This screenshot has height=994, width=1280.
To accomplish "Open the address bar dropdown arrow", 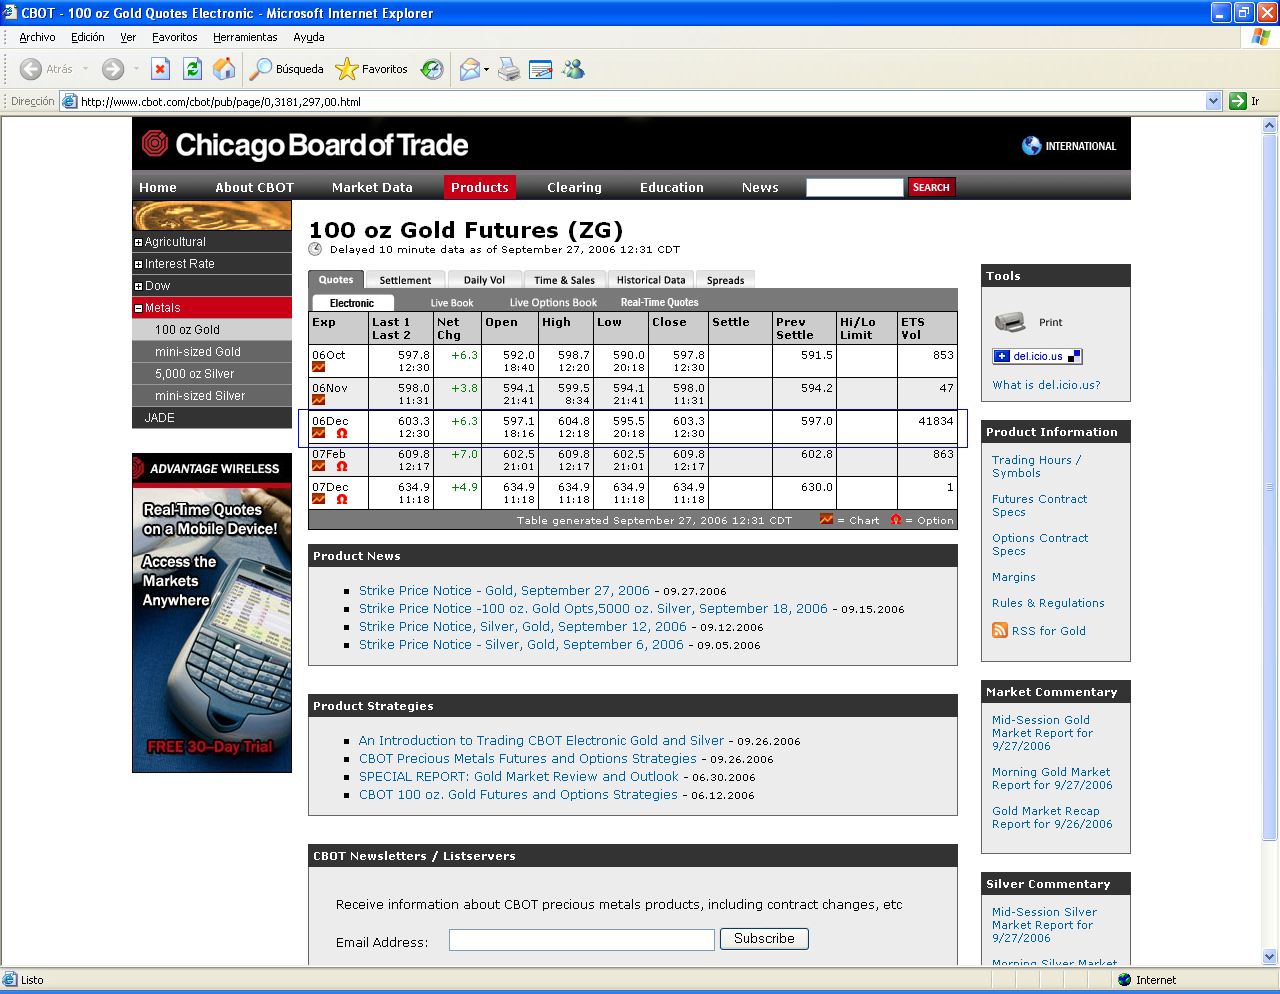I will [1214, 101].
